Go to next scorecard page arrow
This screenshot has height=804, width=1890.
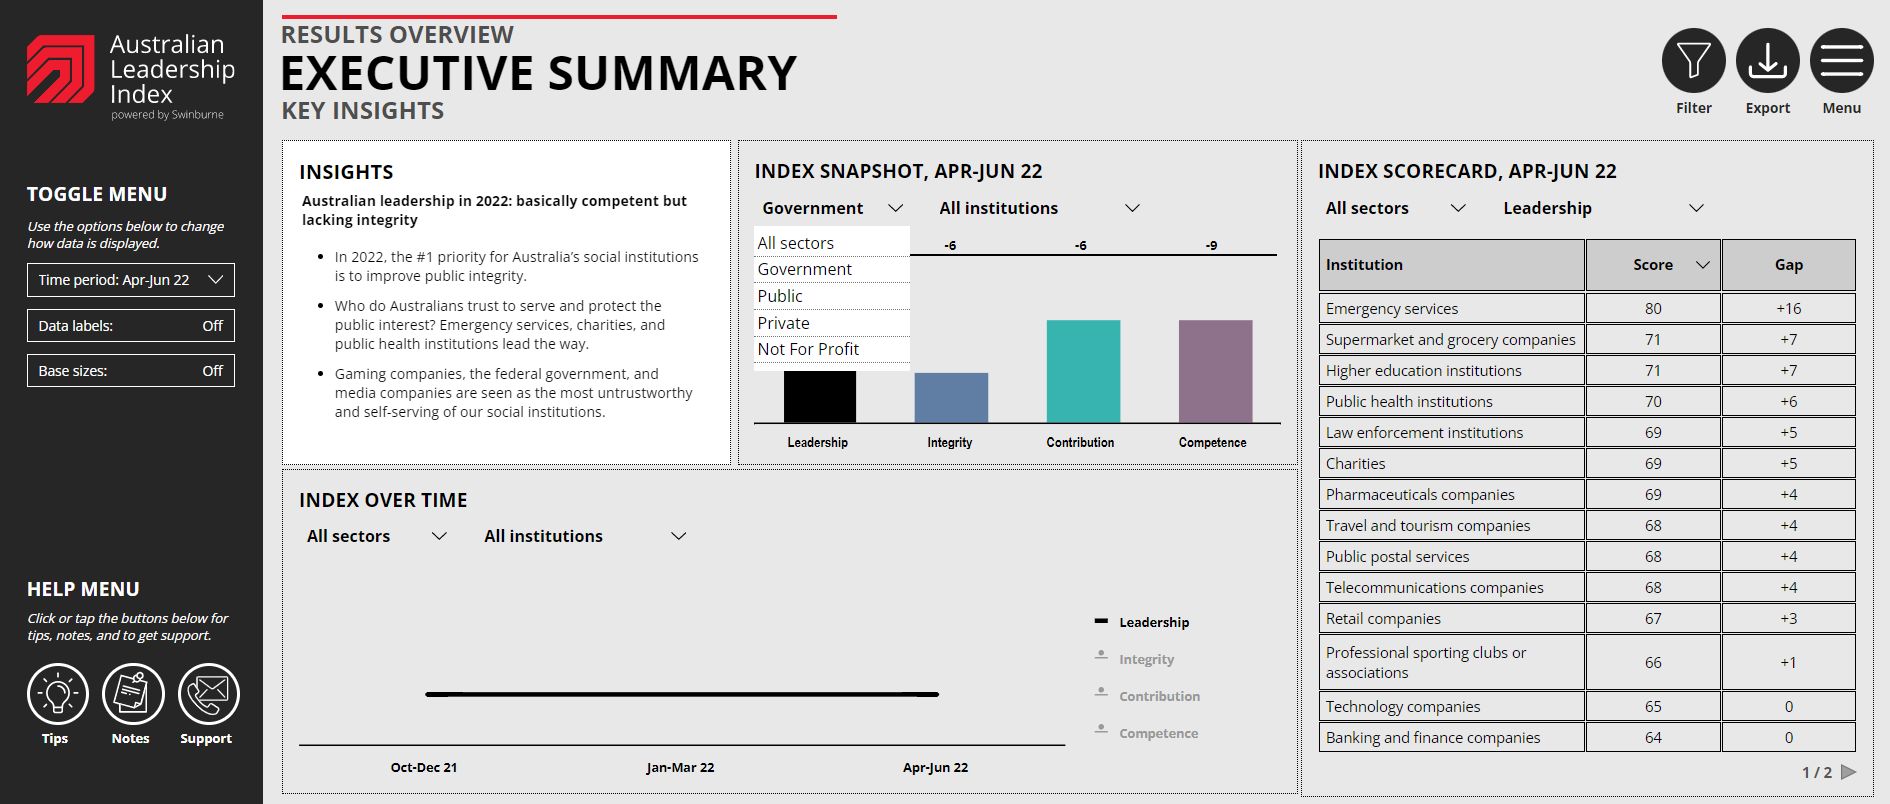pos(1848,772)
